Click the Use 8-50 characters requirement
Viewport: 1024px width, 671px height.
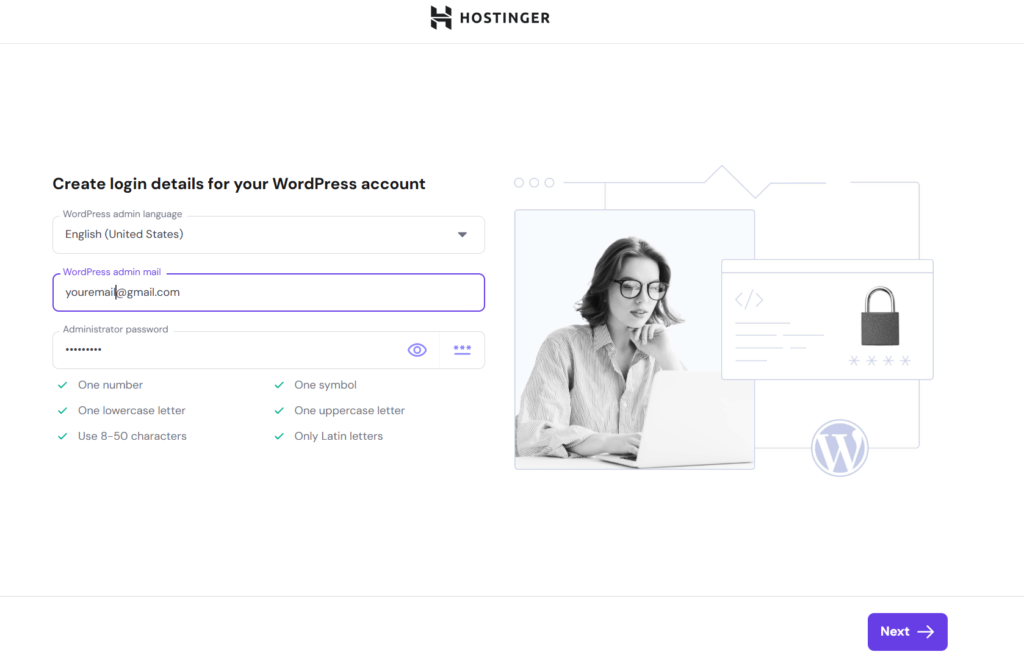point(132,436)
